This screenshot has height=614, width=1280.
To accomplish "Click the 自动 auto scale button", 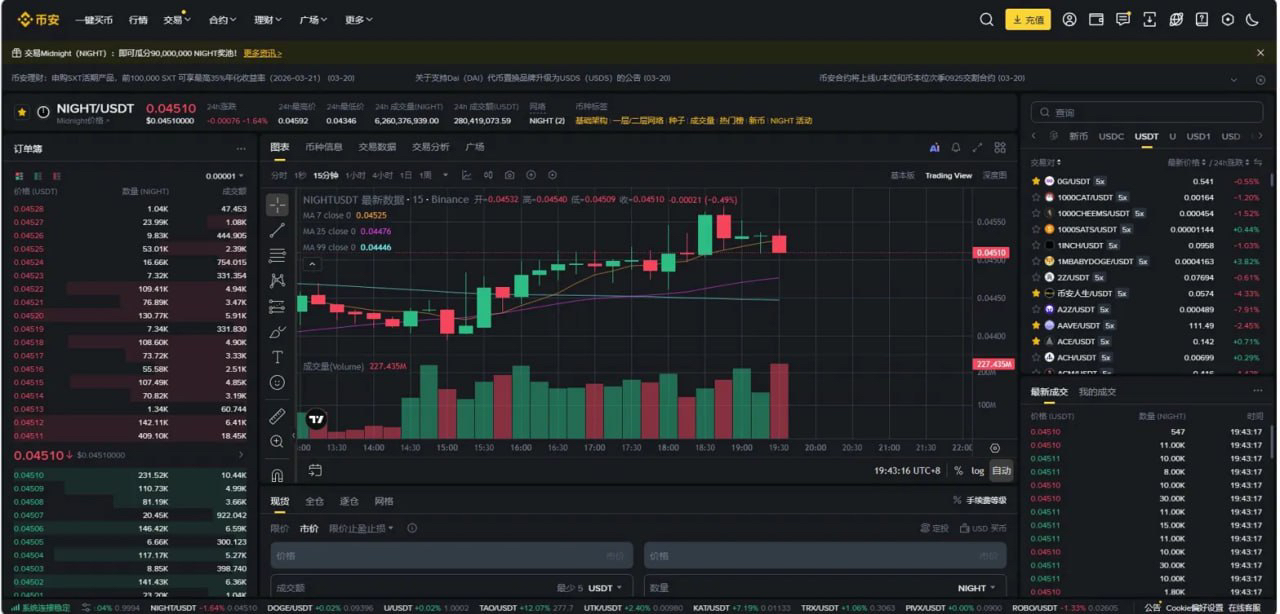I will click(1001, 470).
